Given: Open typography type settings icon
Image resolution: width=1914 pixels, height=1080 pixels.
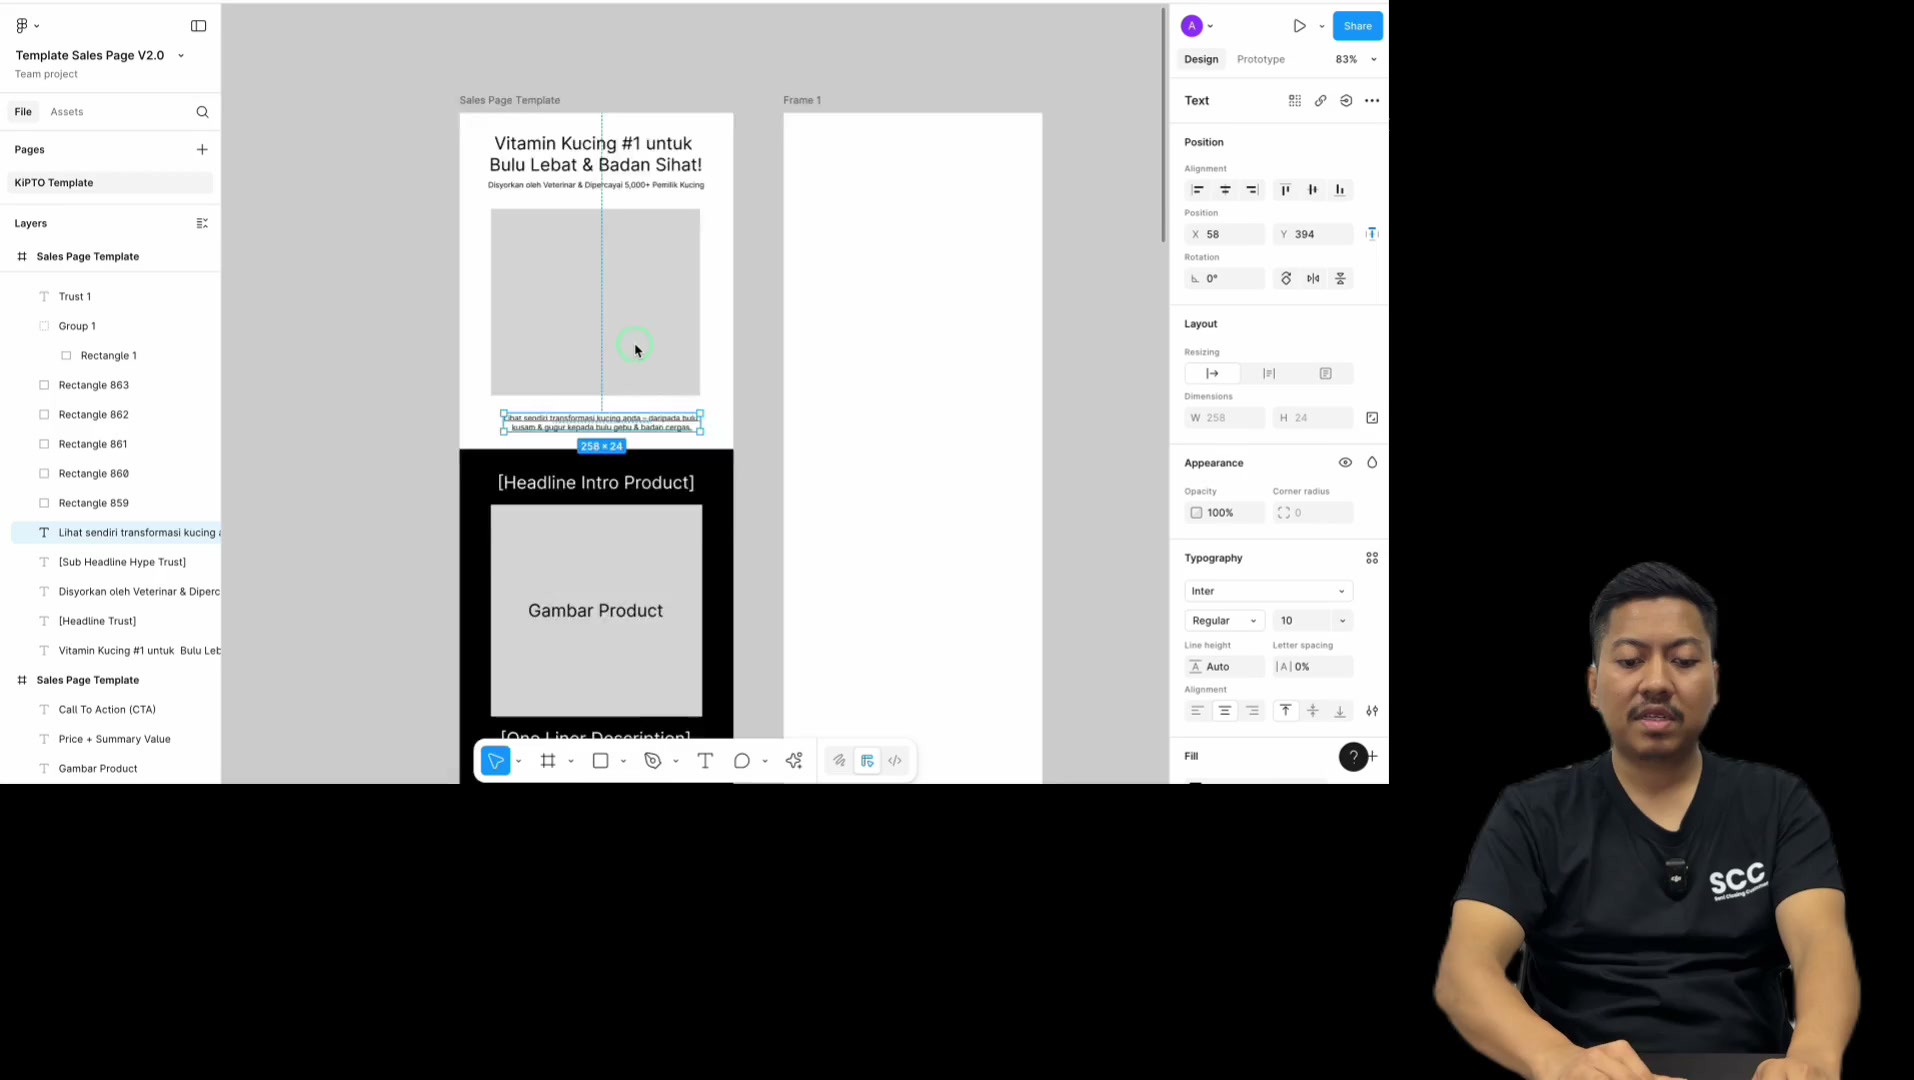Looking at the screenshot, I should 1372,711.
